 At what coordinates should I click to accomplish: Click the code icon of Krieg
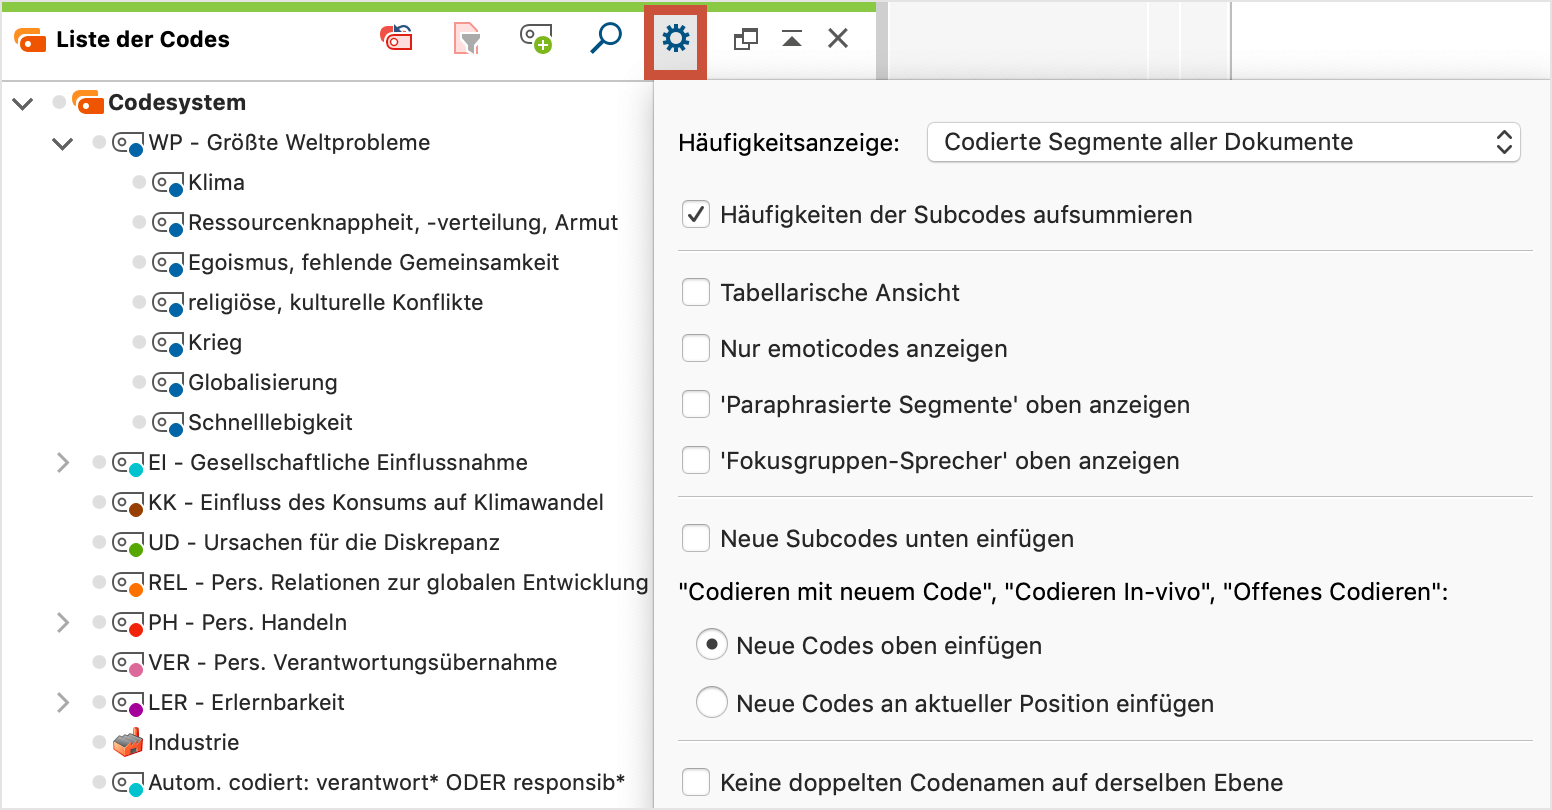point(168,343)
